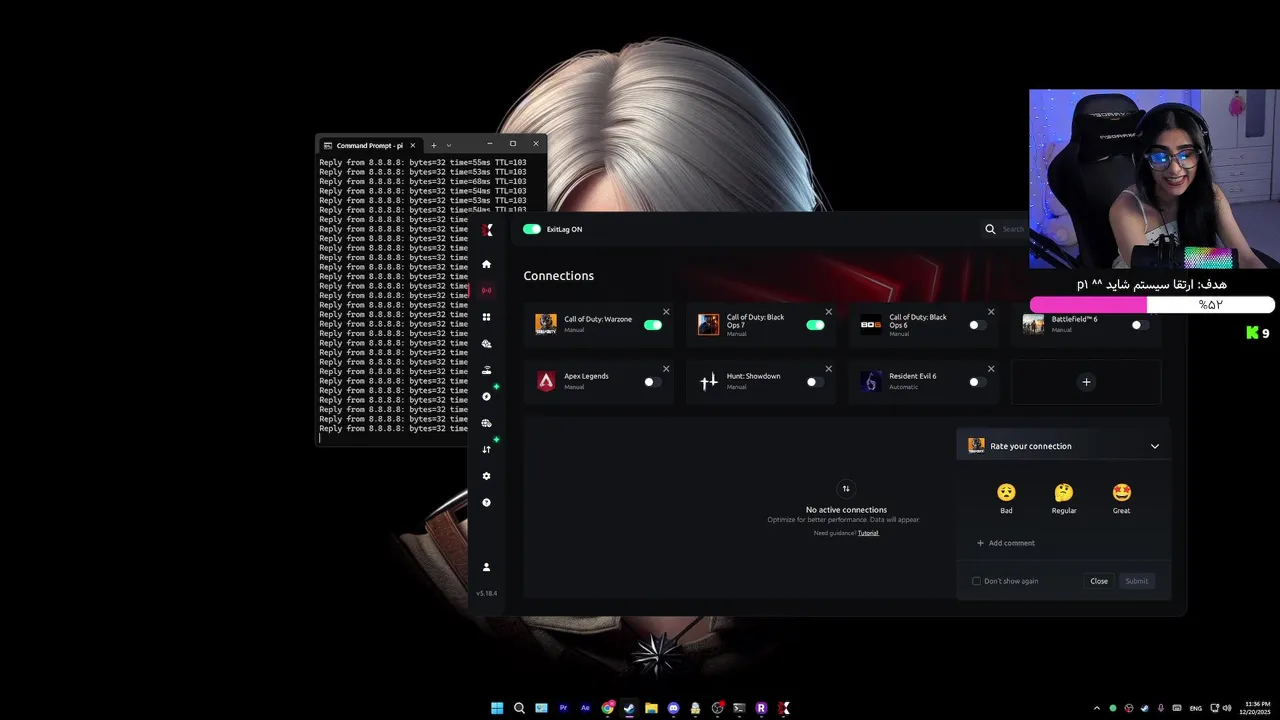
Task: Click the Hunt: Showdown crosses thumbnail
Action: pos(709,381)
